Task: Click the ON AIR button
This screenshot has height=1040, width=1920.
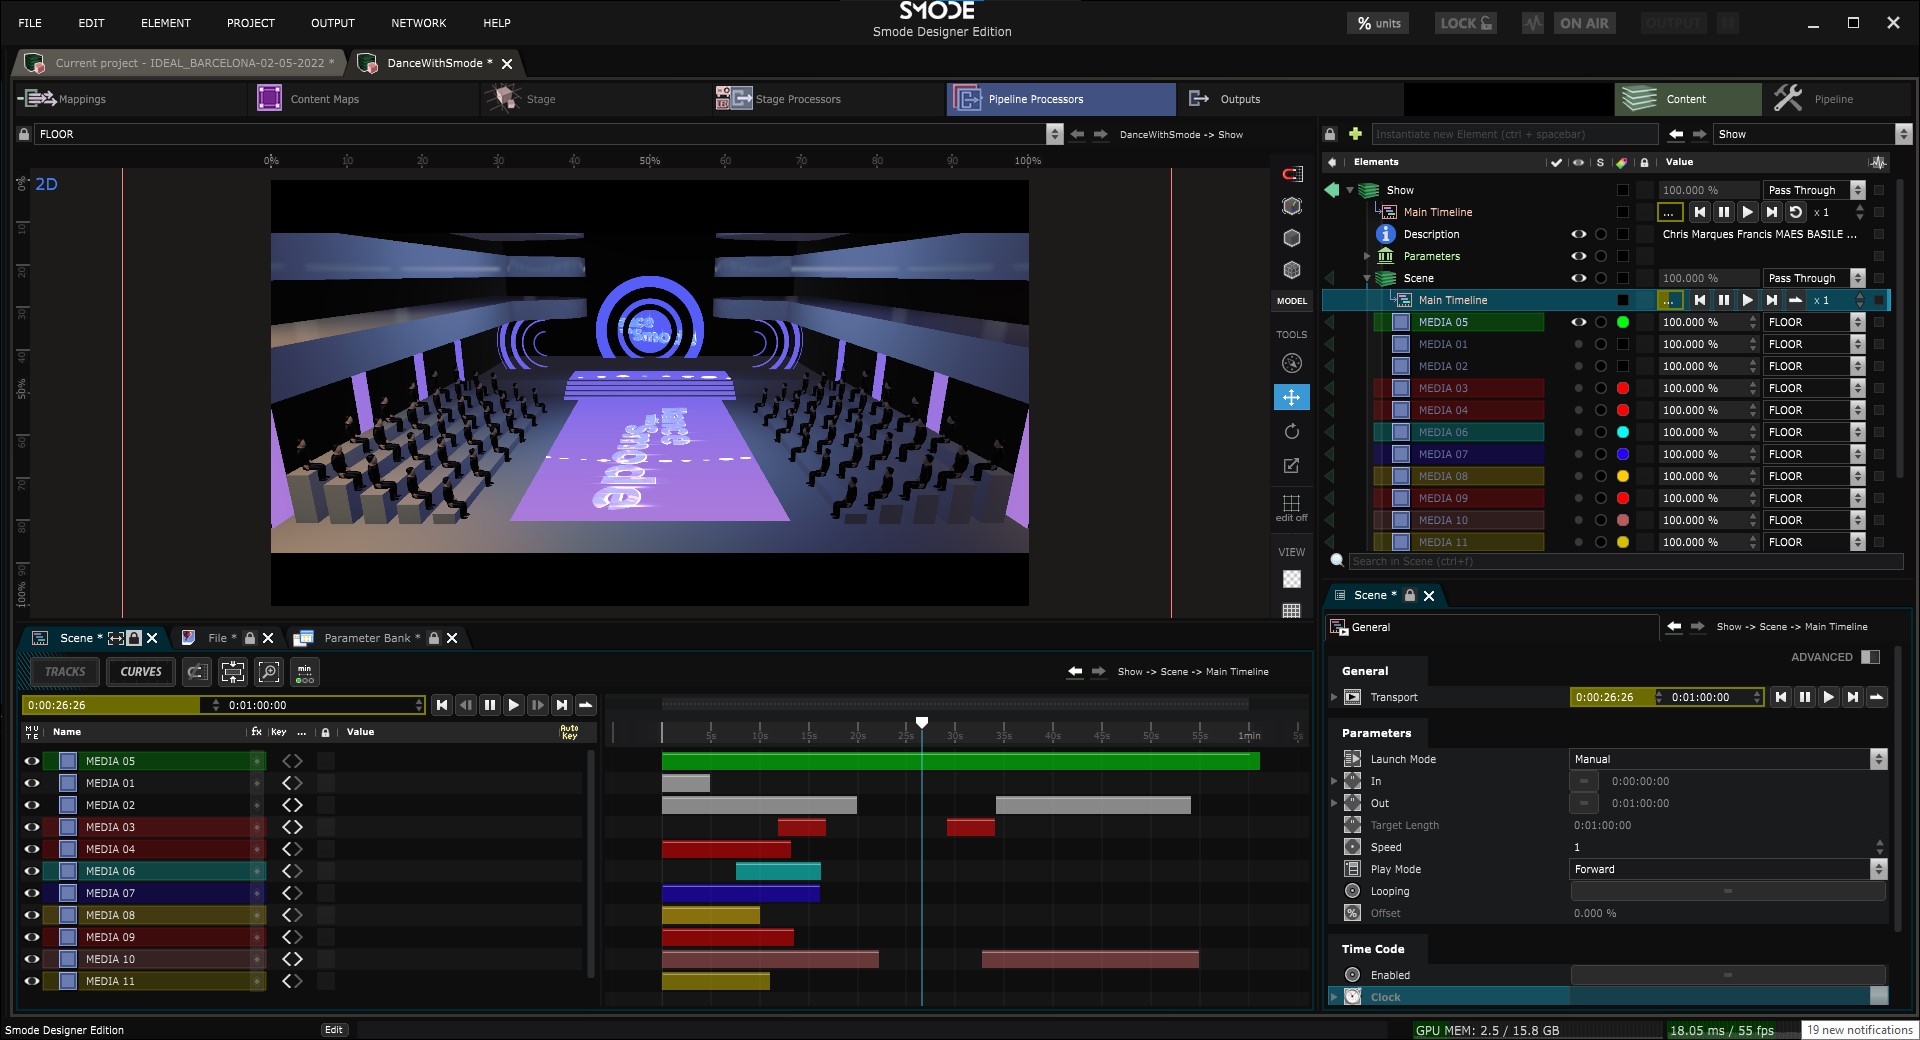Action: click(1583, 23)
